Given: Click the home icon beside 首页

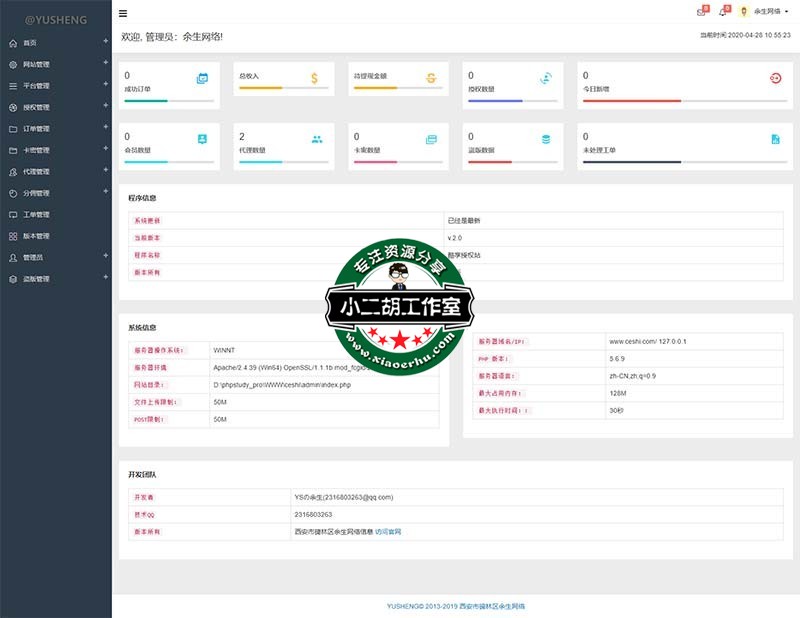Looking at the screenshot, I should (x=13, y=43).
